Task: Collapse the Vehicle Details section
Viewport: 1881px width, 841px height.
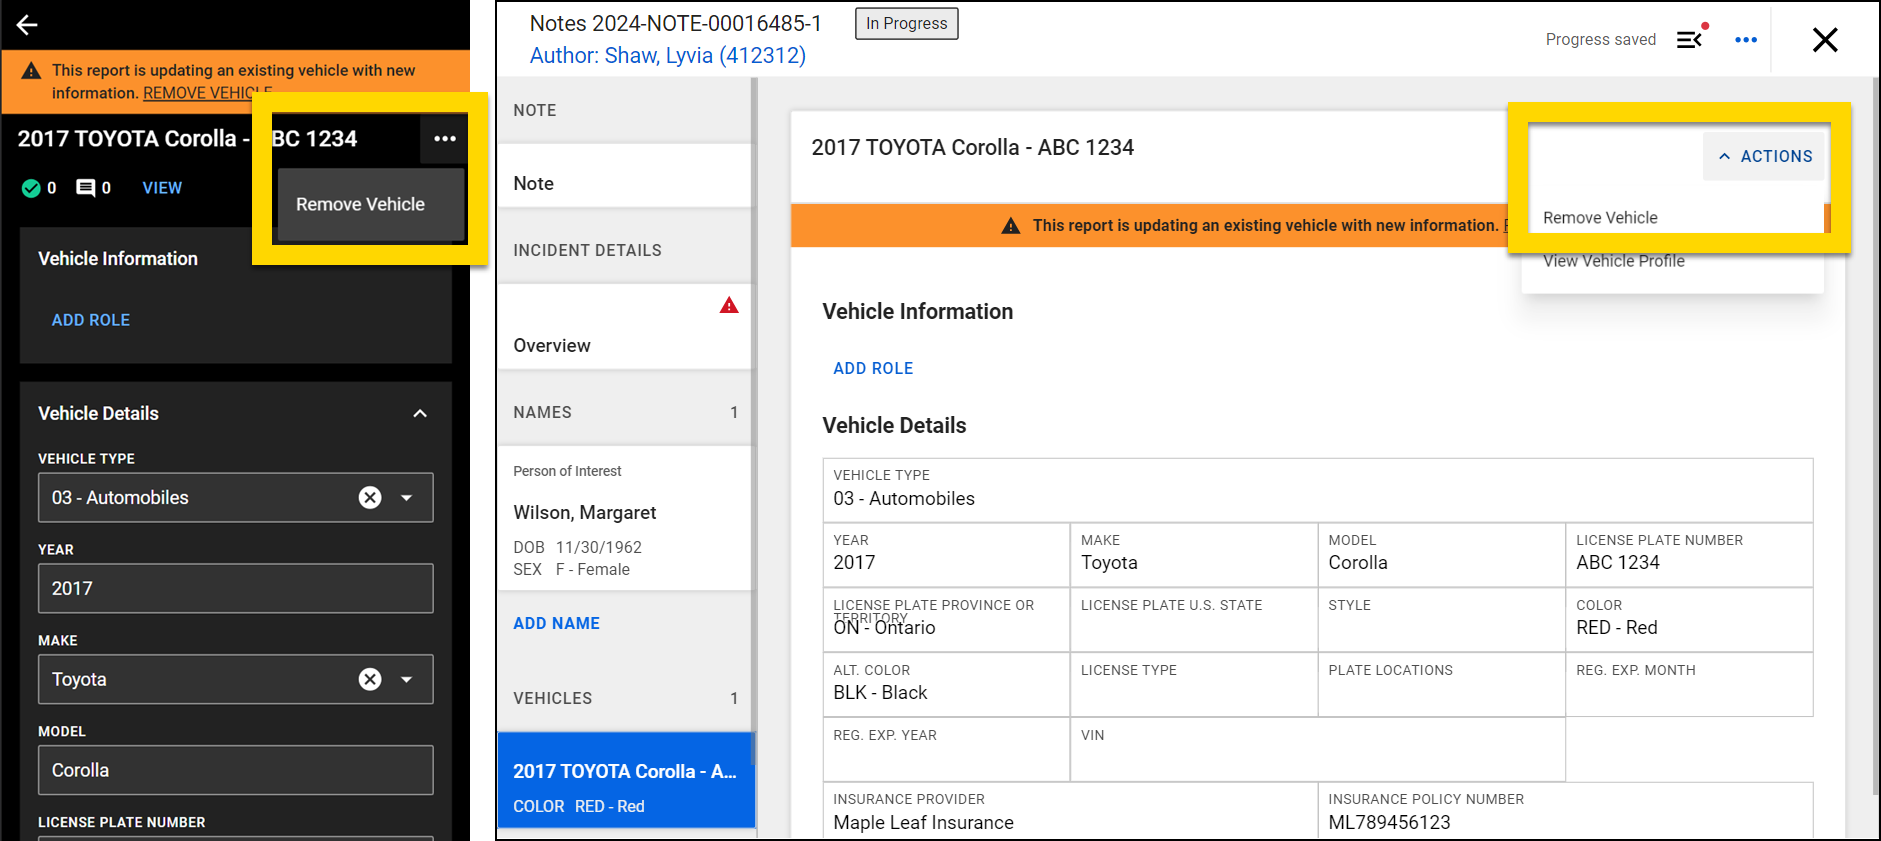Action: tap(420, 414)
